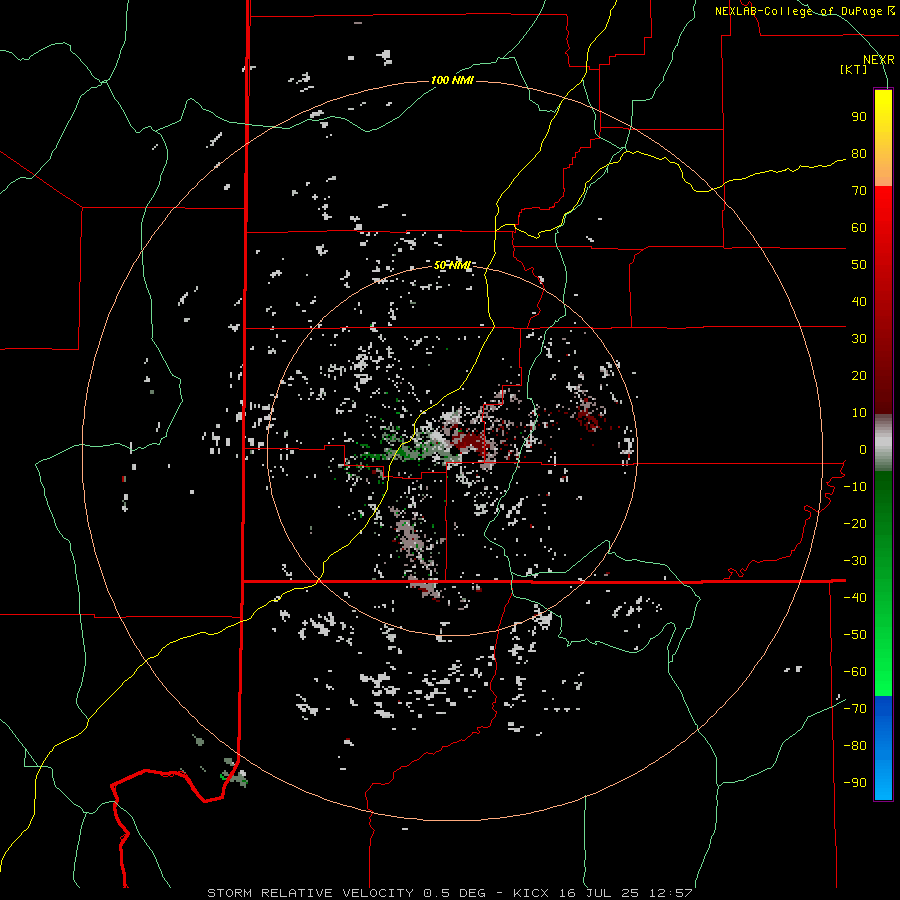Image resolution: width=900 pixels, height=900 pixels.
Task: Click the 0.5 DEG elevation text
Action: click(454, 893)
